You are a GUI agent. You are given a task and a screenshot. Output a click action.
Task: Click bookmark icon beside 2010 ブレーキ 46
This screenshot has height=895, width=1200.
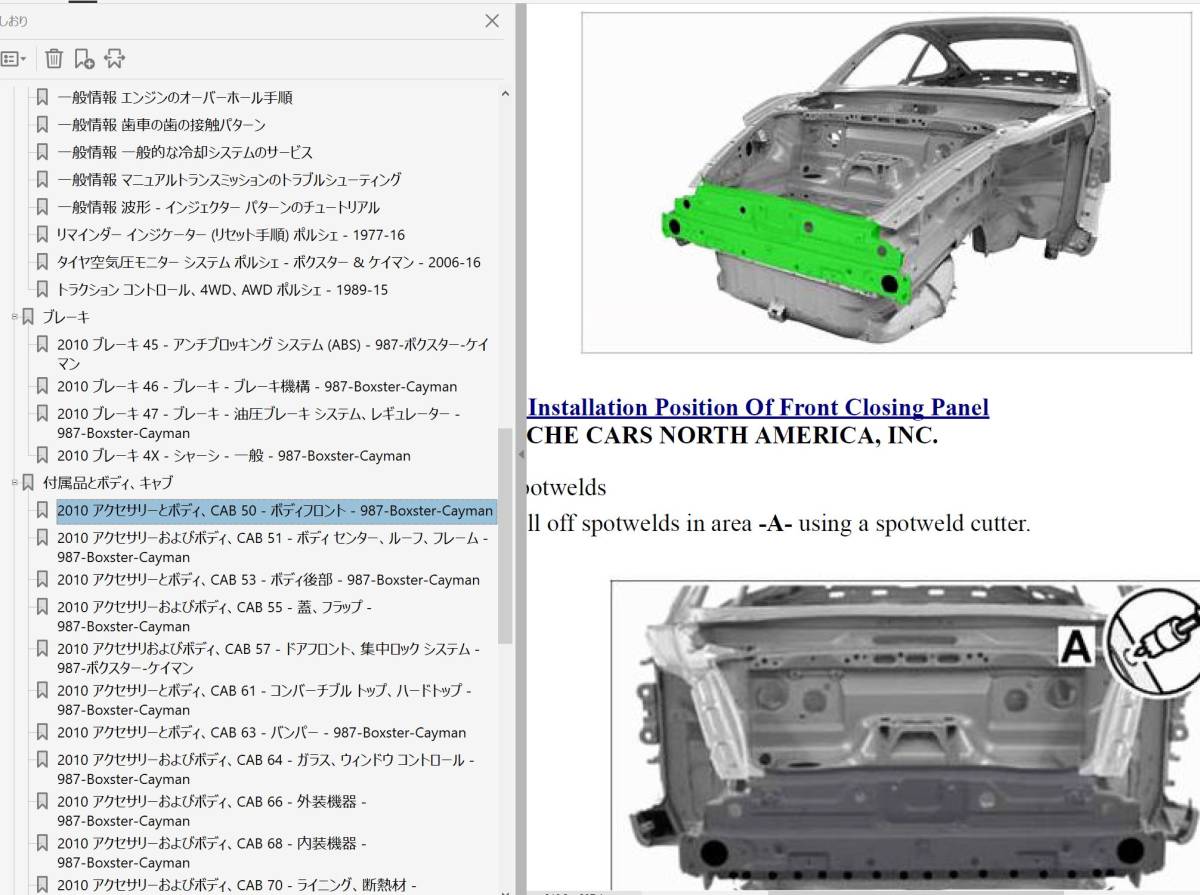pos(42,386)
